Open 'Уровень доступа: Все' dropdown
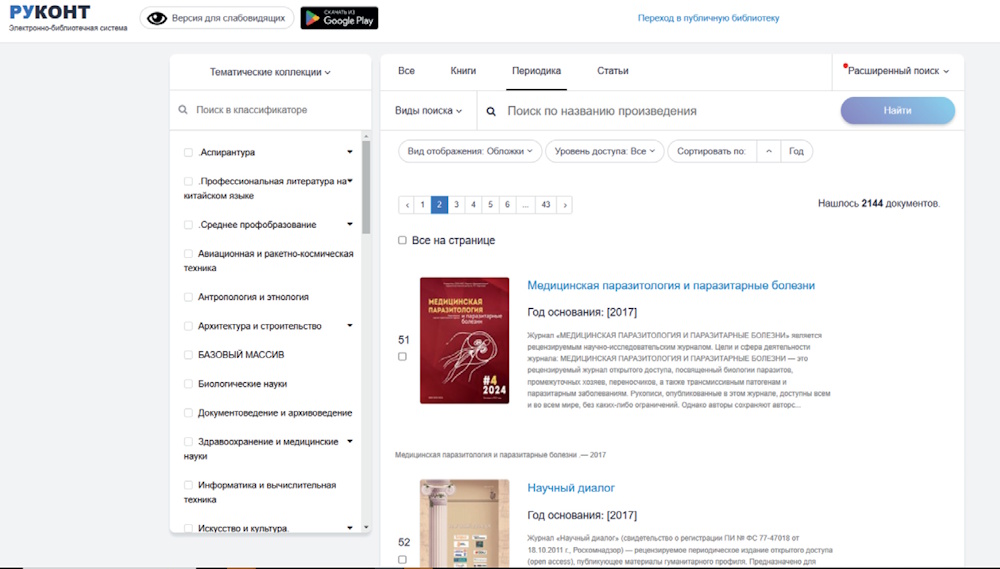 pos(604,151)
